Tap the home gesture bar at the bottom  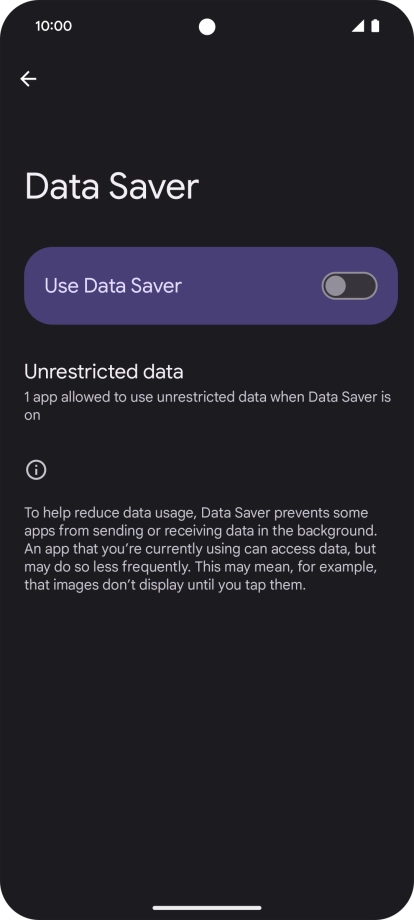[x=207, y=907]
